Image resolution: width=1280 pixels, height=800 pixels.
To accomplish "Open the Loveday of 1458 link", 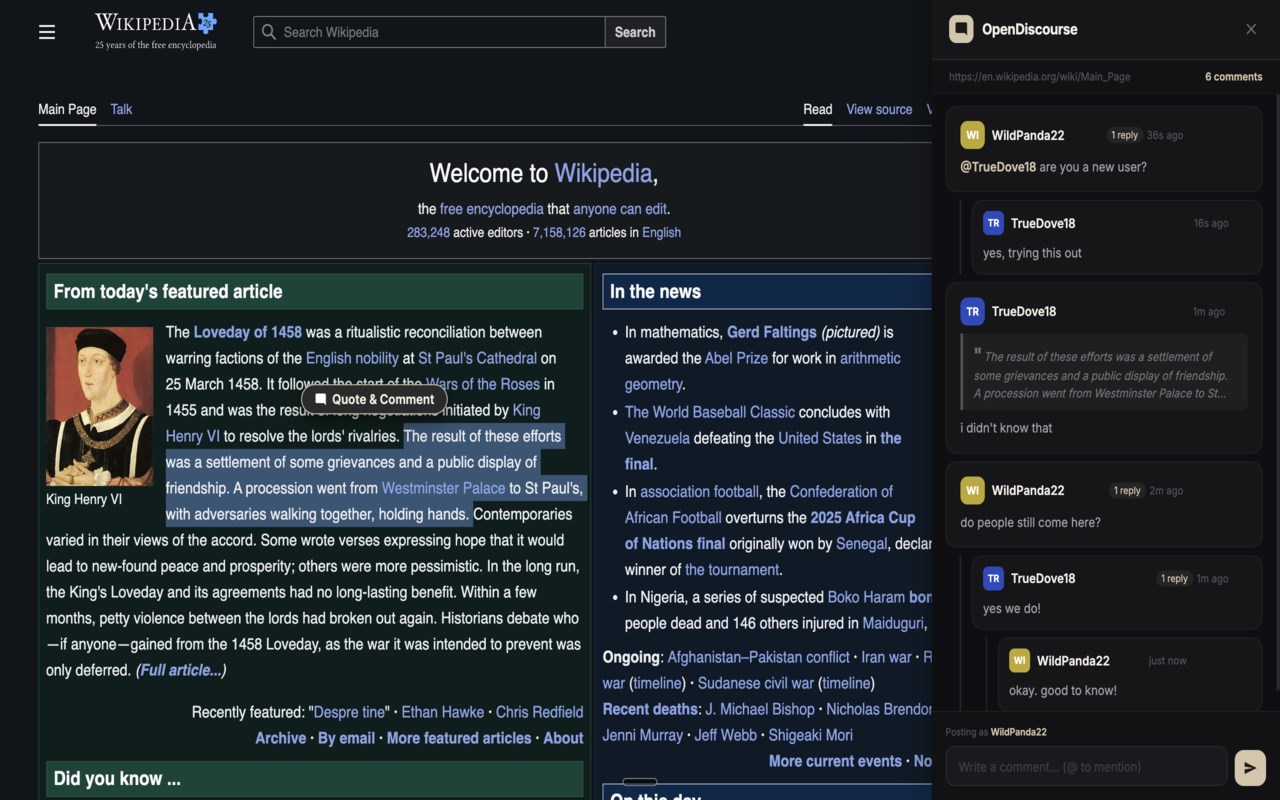I will (x=247, y=332).
